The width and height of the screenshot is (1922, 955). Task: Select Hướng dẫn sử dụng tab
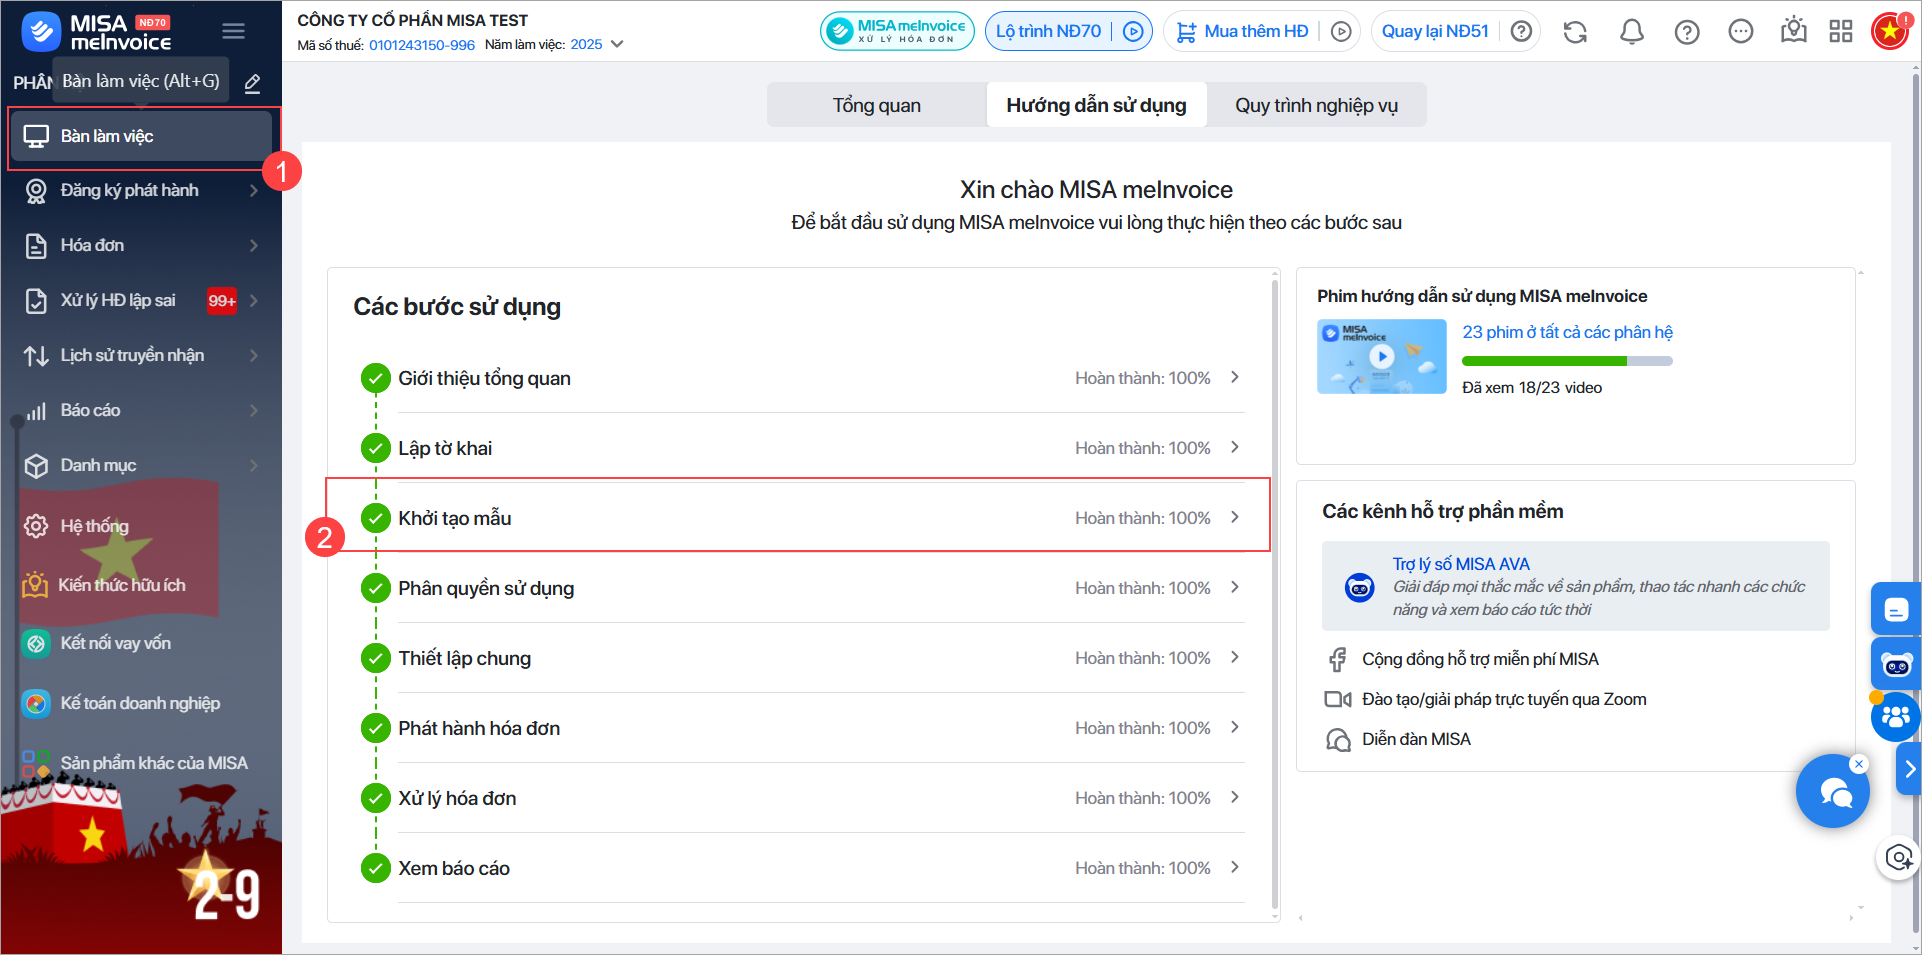coord(1096,105)
